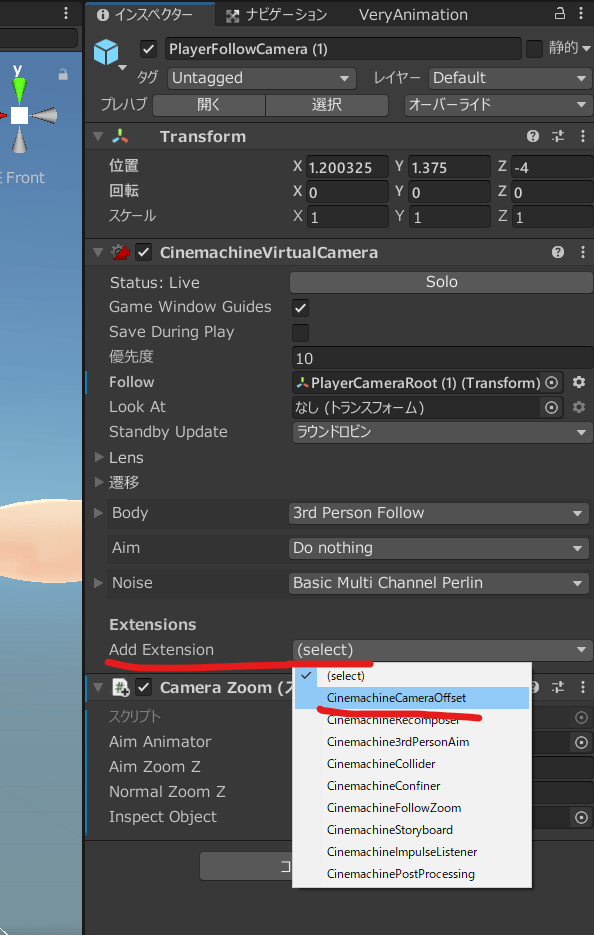
Task: Open Camera Zoom preset settings icon
Action: (x=558, y=688)
